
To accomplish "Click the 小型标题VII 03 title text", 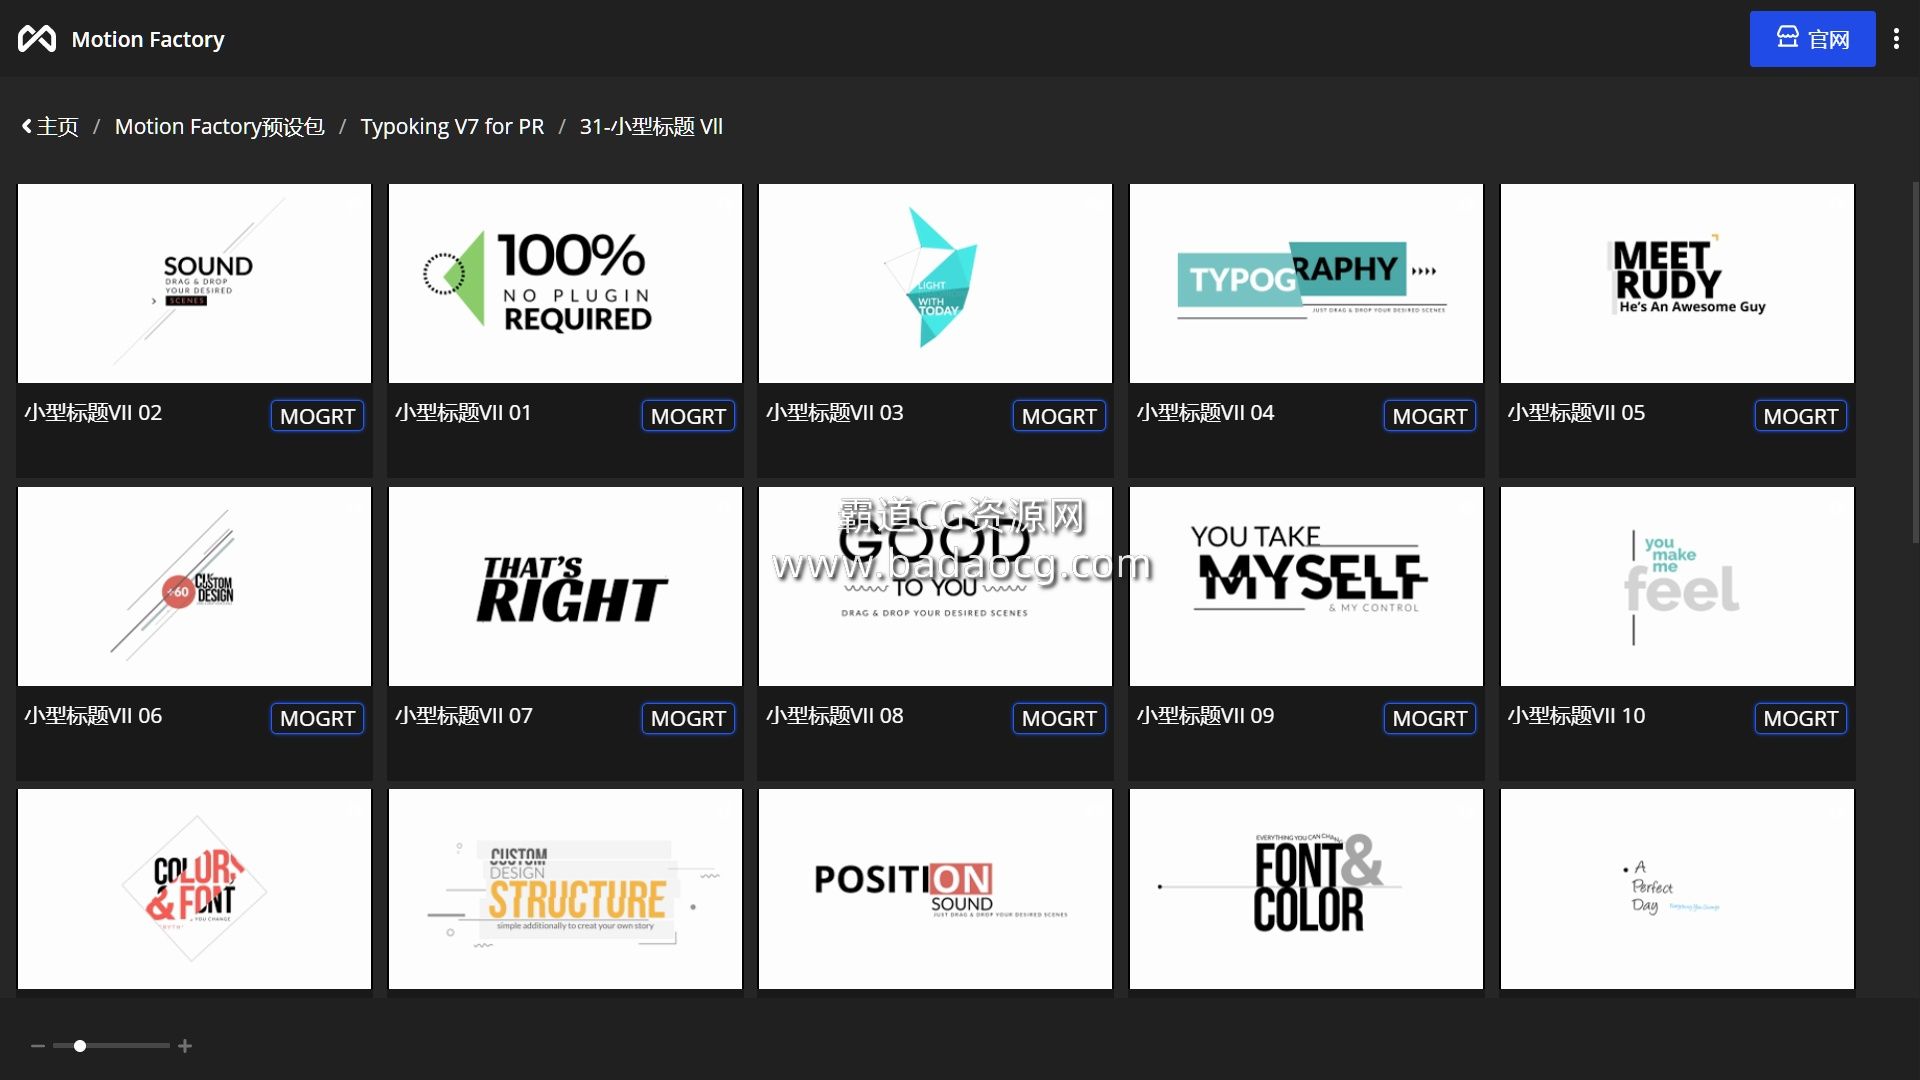I will point(834,413).
